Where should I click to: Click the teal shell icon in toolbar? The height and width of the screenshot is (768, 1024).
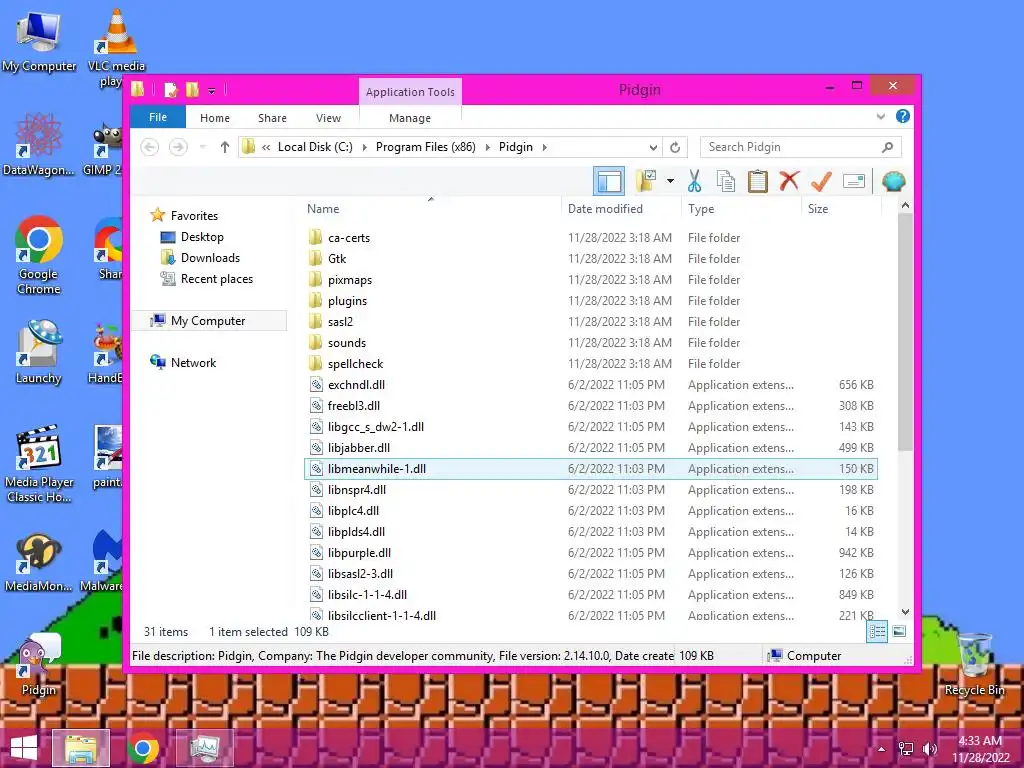tap(893, 181)
